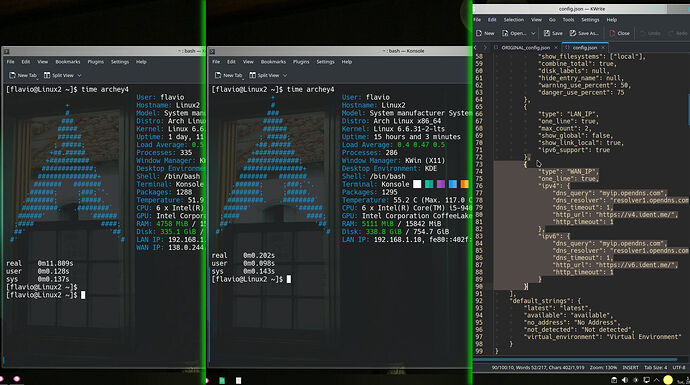
Task: Click the green taskbar icon under middle Konsole
Action: tap(222, 381)
